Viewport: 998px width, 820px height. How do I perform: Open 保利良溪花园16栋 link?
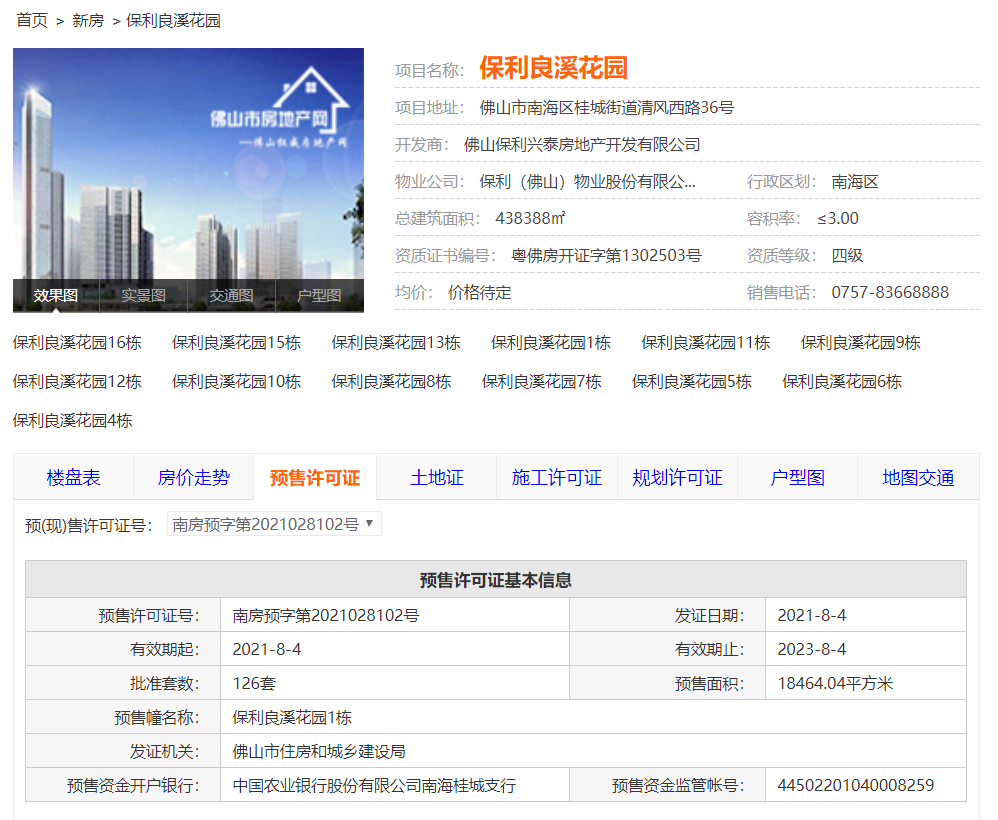coord(77,343)
